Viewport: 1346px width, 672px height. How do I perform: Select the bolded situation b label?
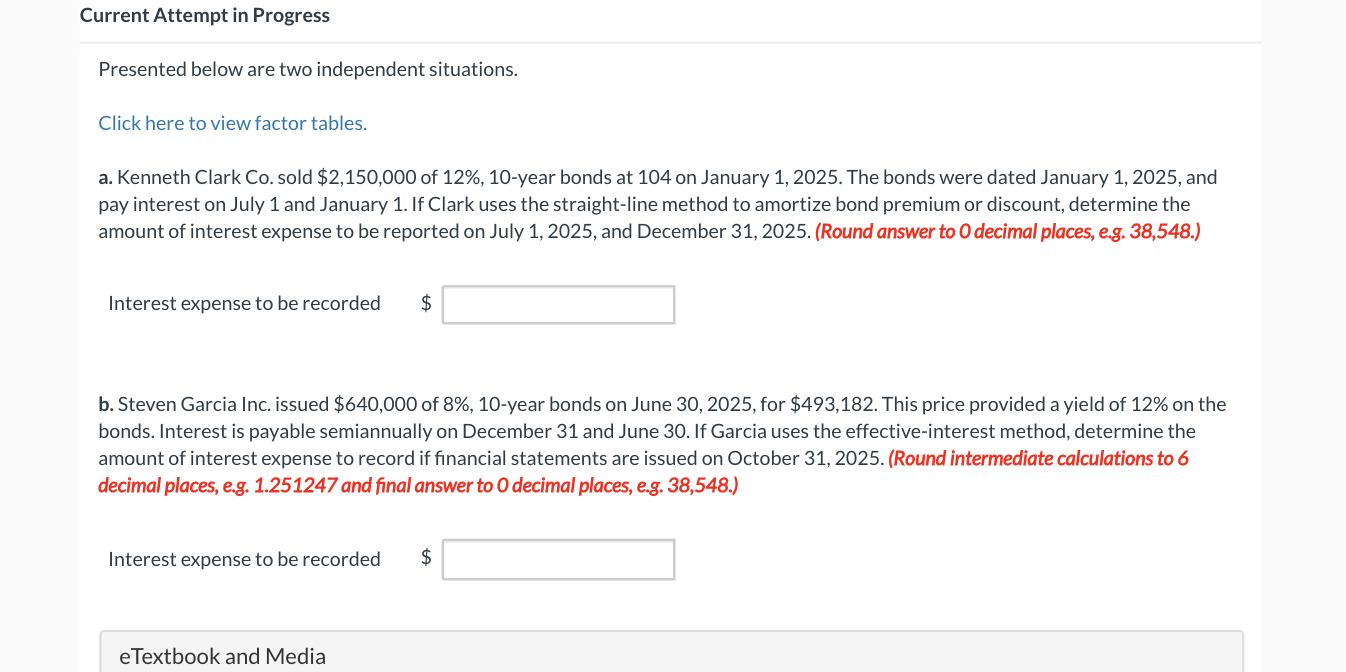pyautogui.click(x=104, y=404)
